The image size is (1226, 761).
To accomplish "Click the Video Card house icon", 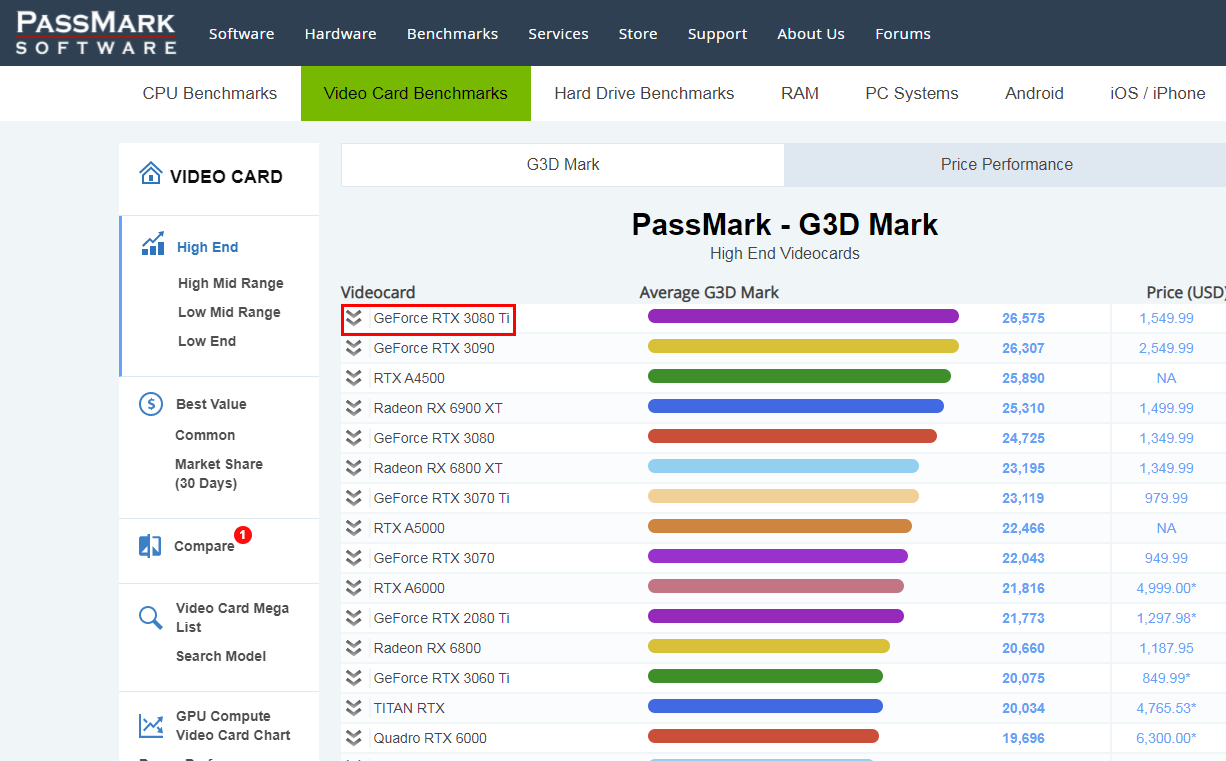I will [x=151, y=174].
